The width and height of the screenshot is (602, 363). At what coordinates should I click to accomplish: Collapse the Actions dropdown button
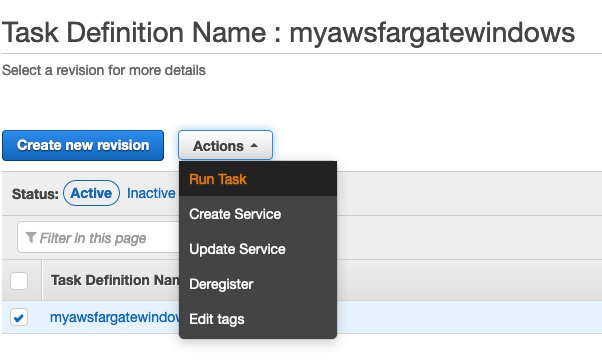click(x=225, y=145)
